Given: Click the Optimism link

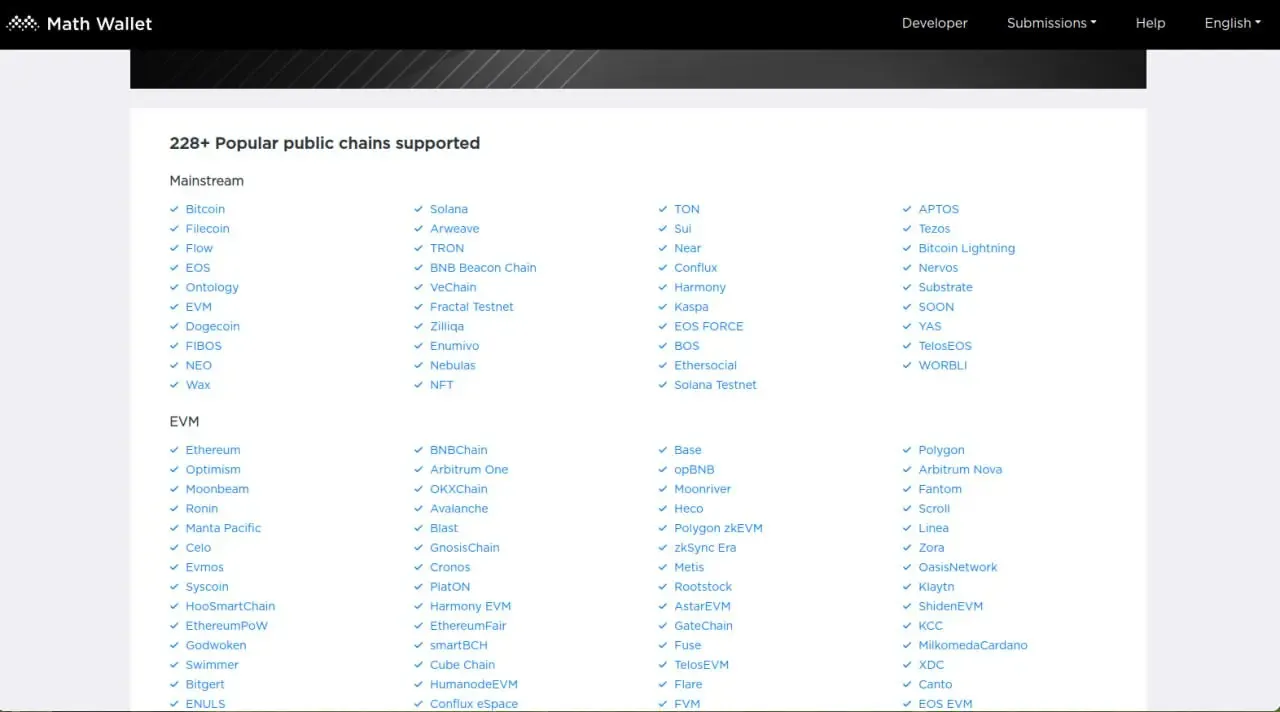Looking at the screenshot, I should pos(213,469).
